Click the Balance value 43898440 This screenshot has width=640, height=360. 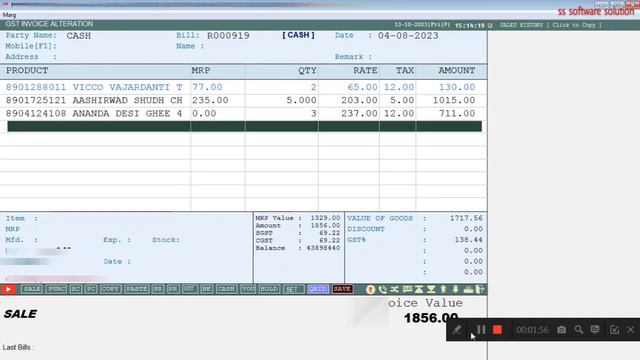[323, 248]
